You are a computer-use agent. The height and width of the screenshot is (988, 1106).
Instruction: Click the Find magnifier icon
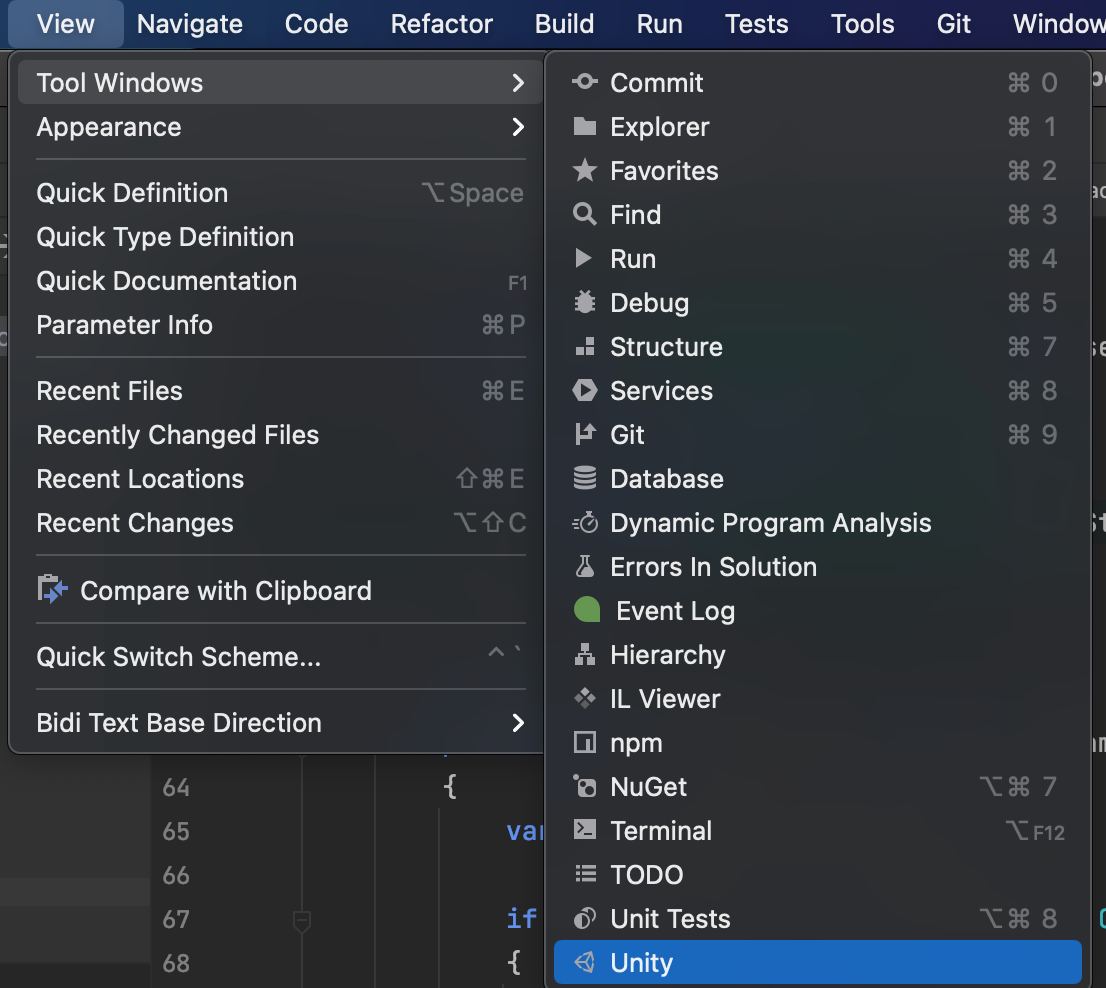click(x=585, y=214)
